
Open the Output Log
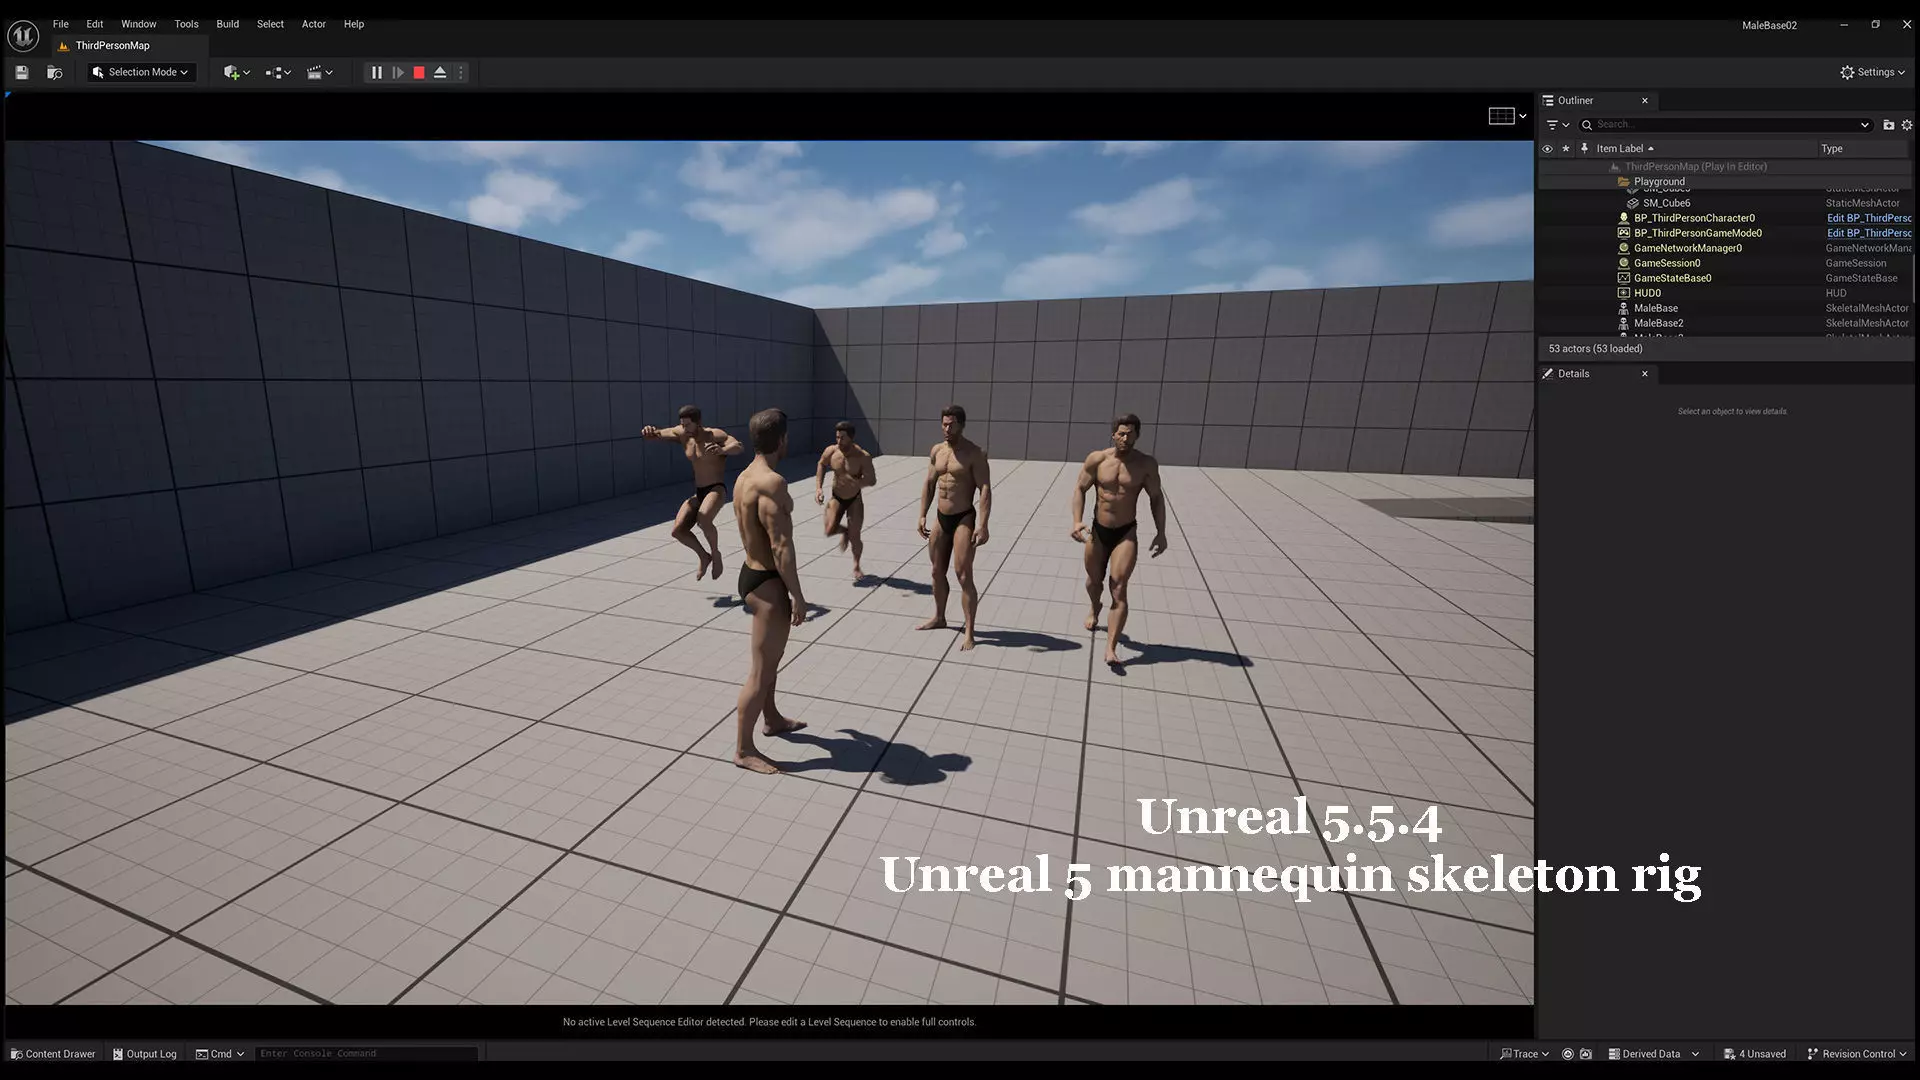pos(144,1054)
